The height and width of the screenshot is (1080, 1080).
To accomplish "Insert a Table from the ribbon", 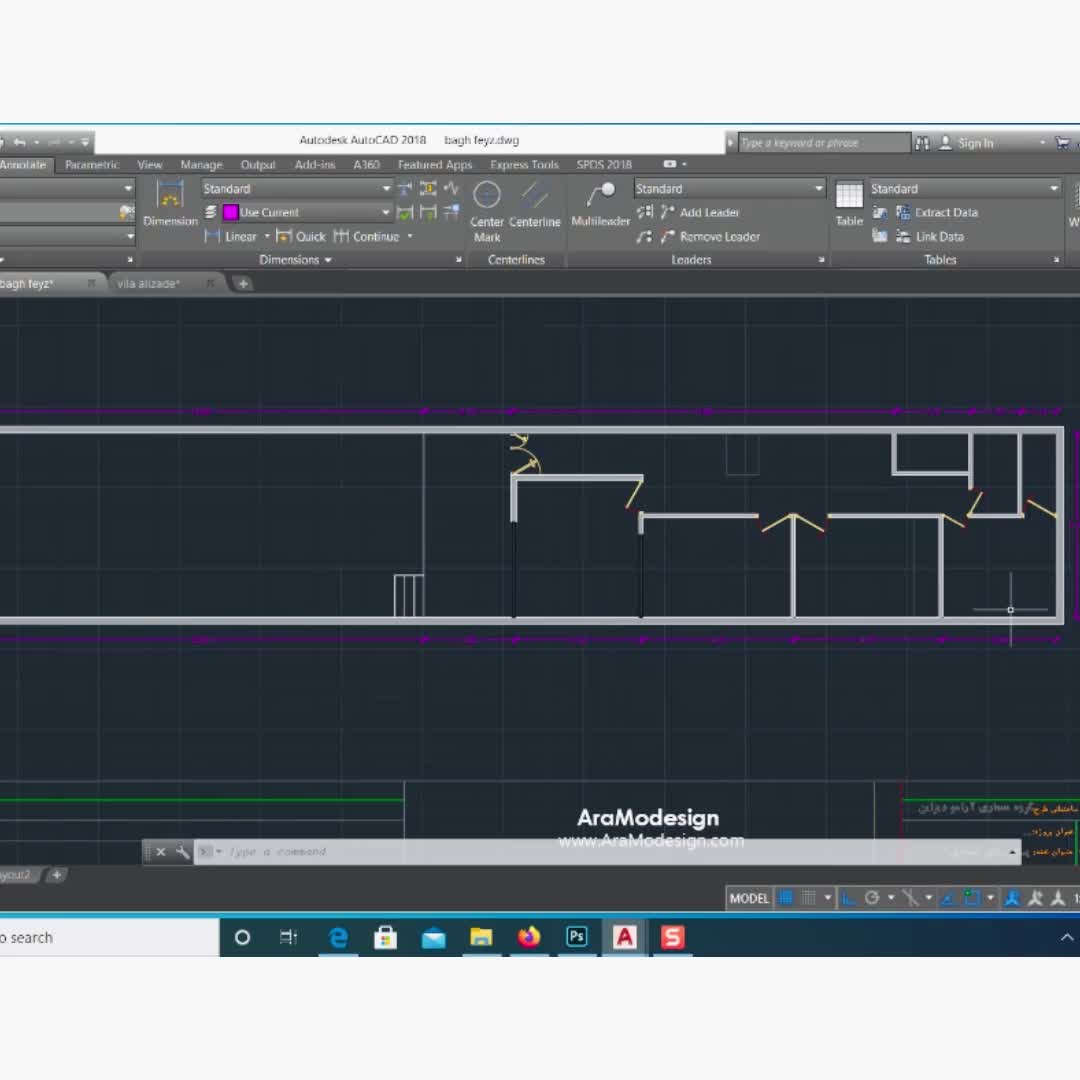I will [x=849, y=204].
